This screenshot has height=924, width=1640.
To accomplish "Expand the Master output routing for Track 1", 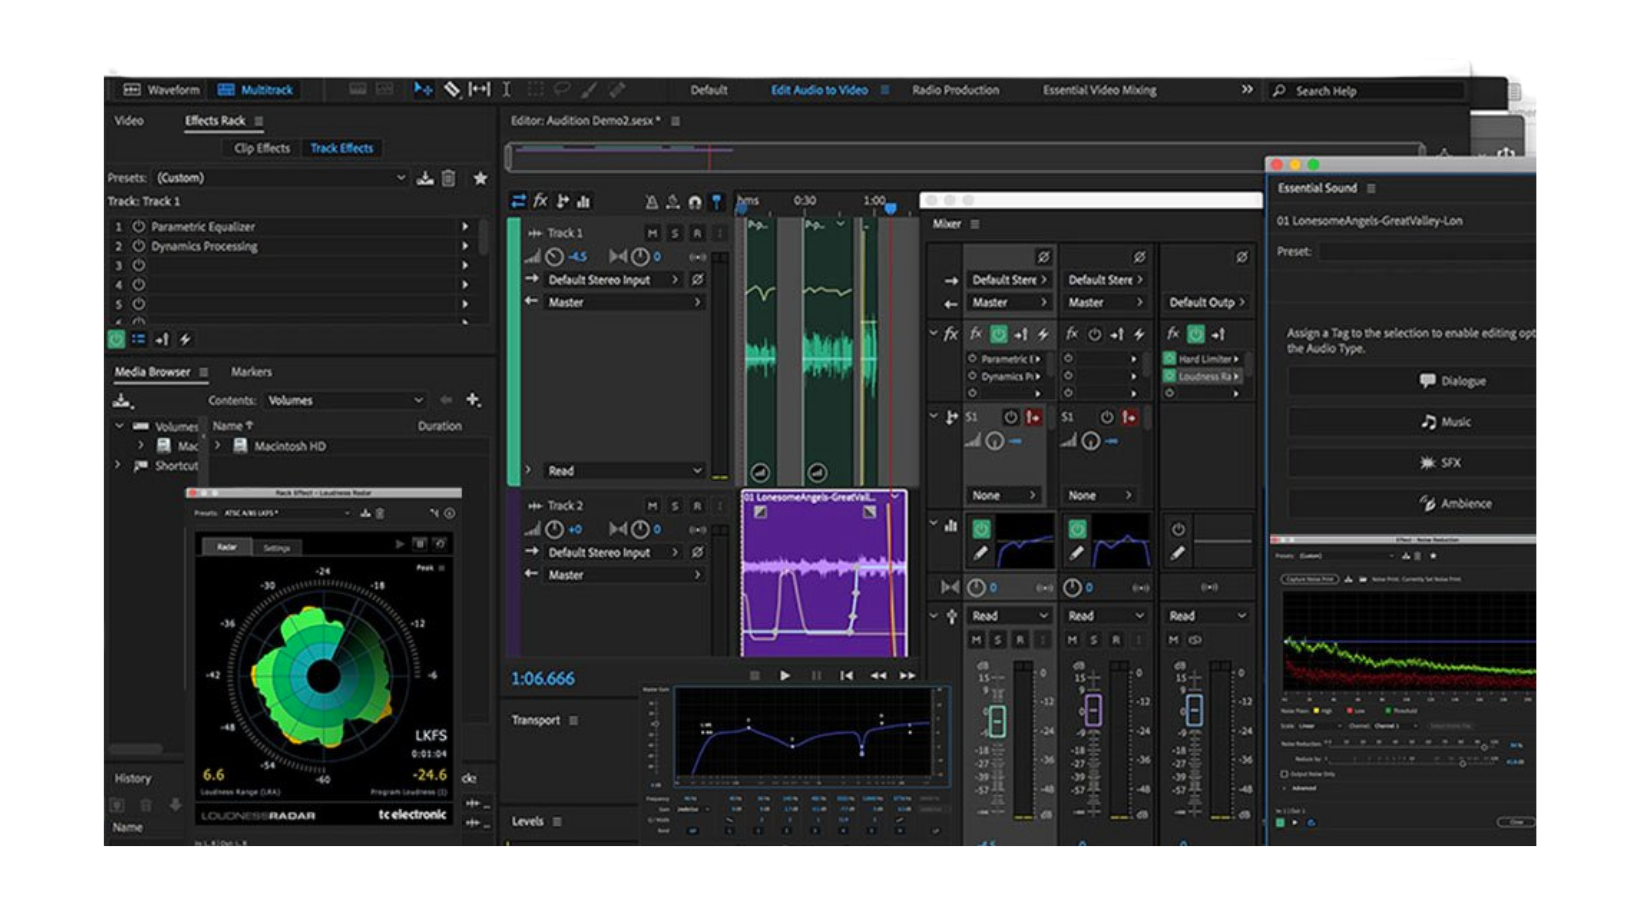I will tap(699, 302).
